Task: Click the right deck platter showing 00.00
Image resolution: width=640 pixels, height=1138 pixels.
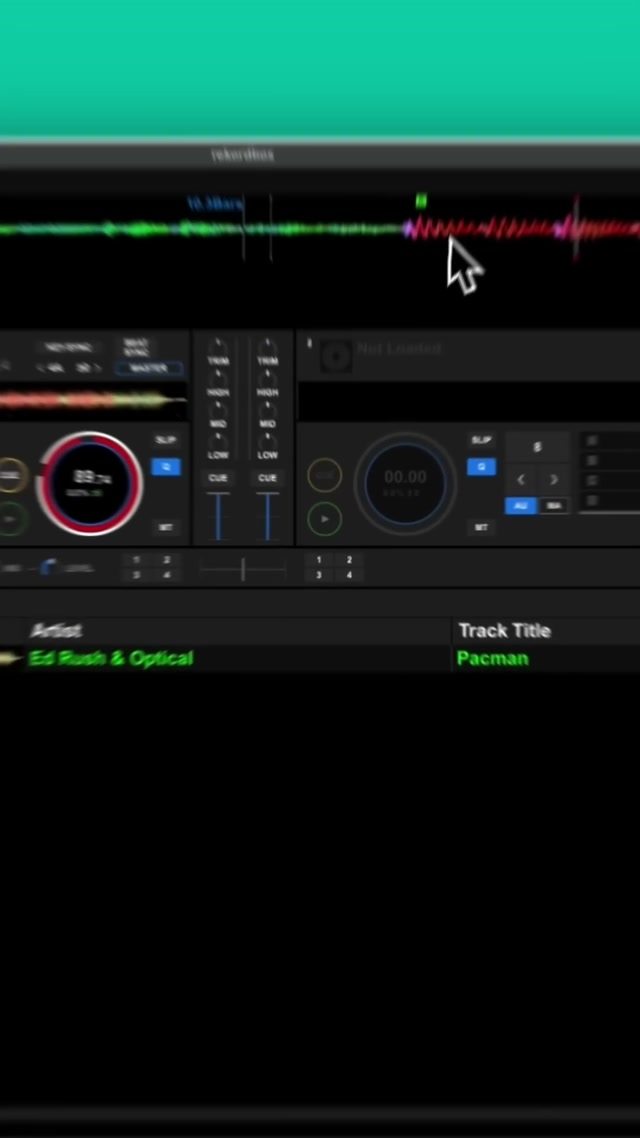Action: pos(405,483)
